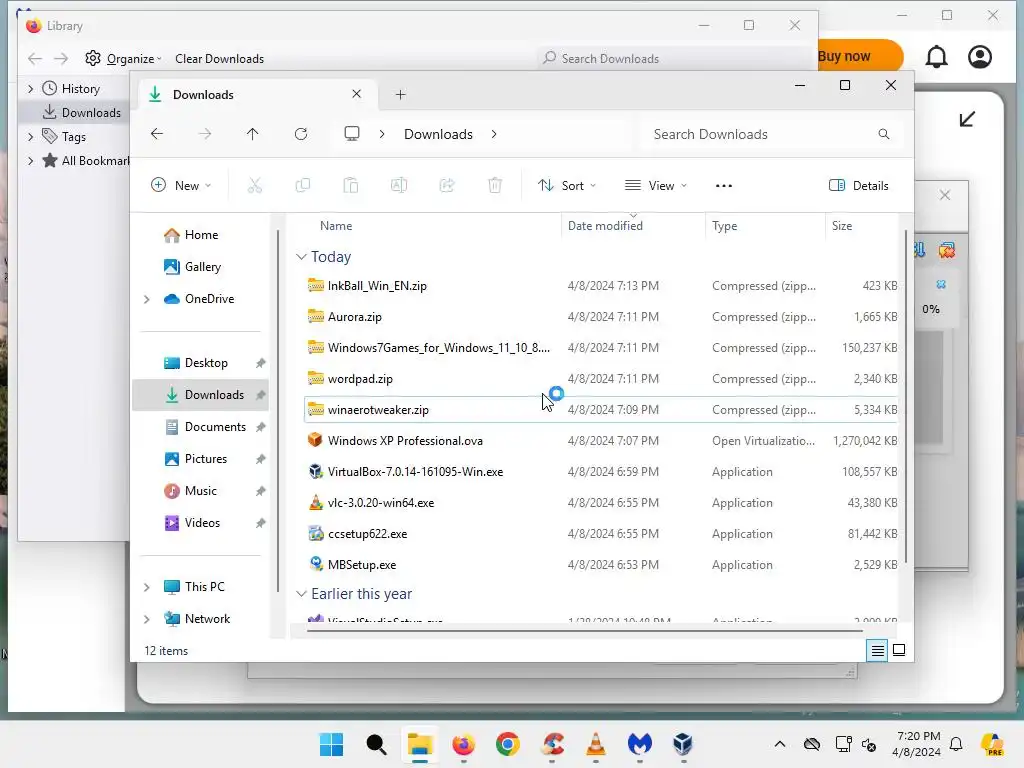Select Windows7Games_for_Windows zip file

[601, 348]
